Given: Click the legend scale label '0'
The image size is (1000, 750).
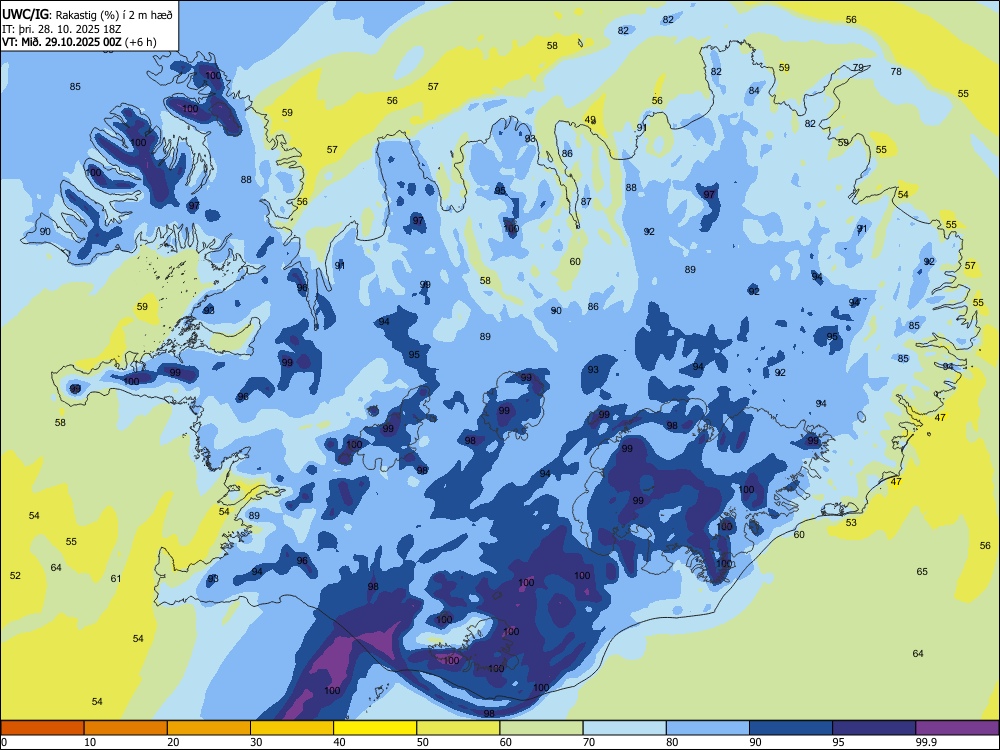Looking at the screenshot, I should 4,742.
